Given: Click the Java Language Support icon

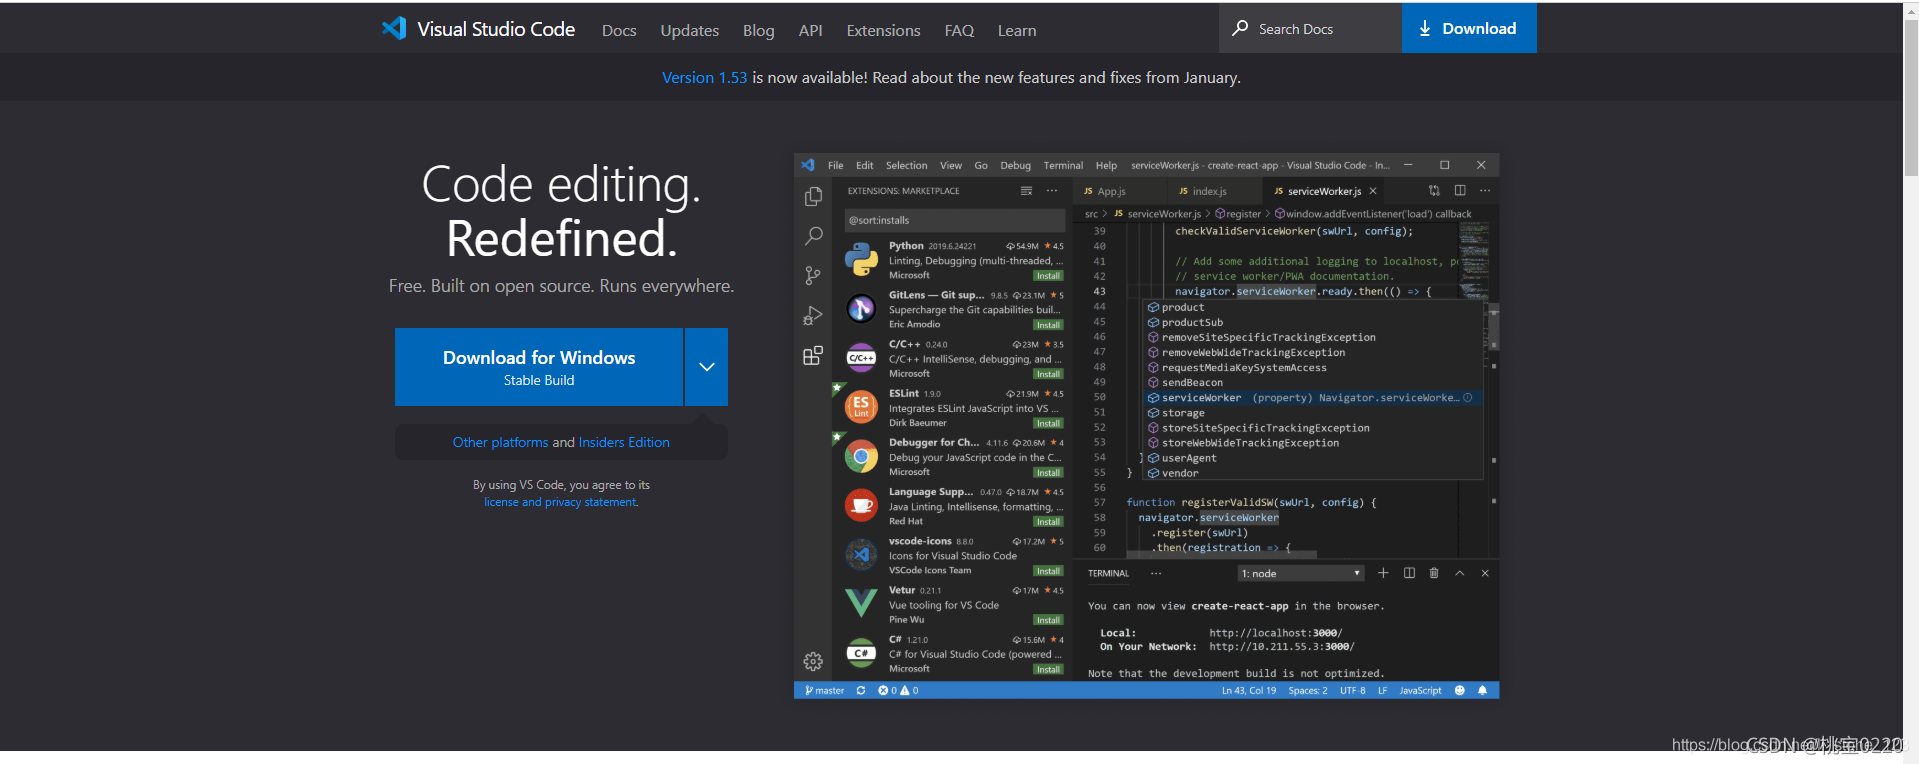Looking at the screenshot, I should (x=861, y=505).
